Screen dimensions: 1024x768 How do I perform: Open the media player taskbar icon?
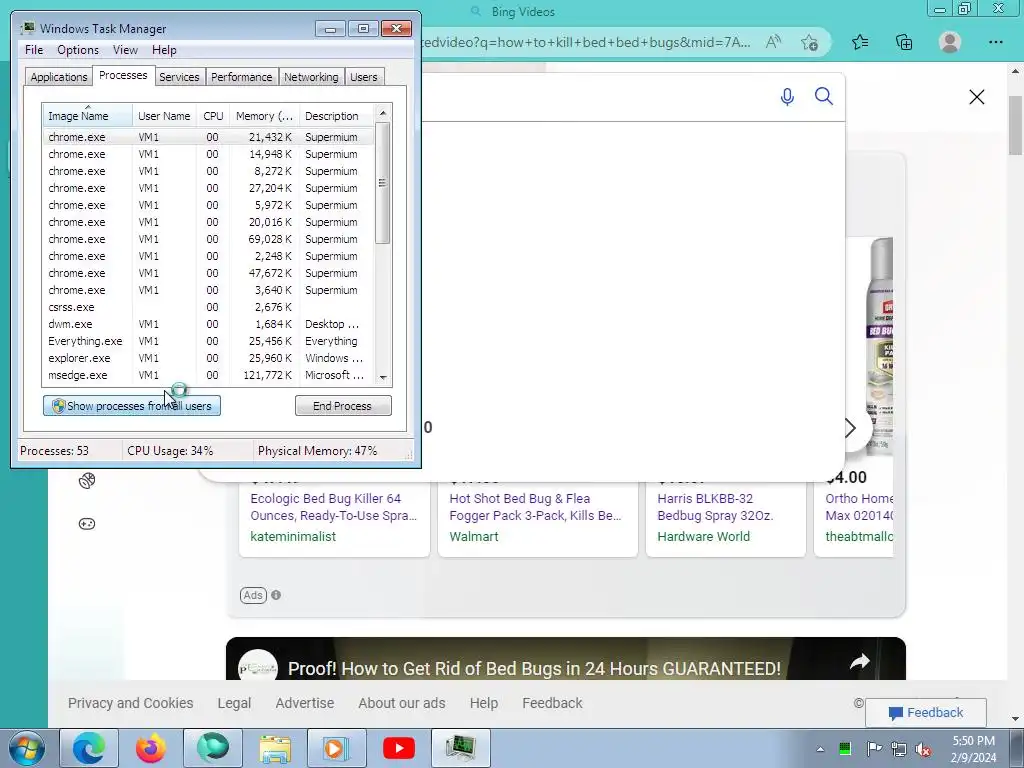[336, 748]
